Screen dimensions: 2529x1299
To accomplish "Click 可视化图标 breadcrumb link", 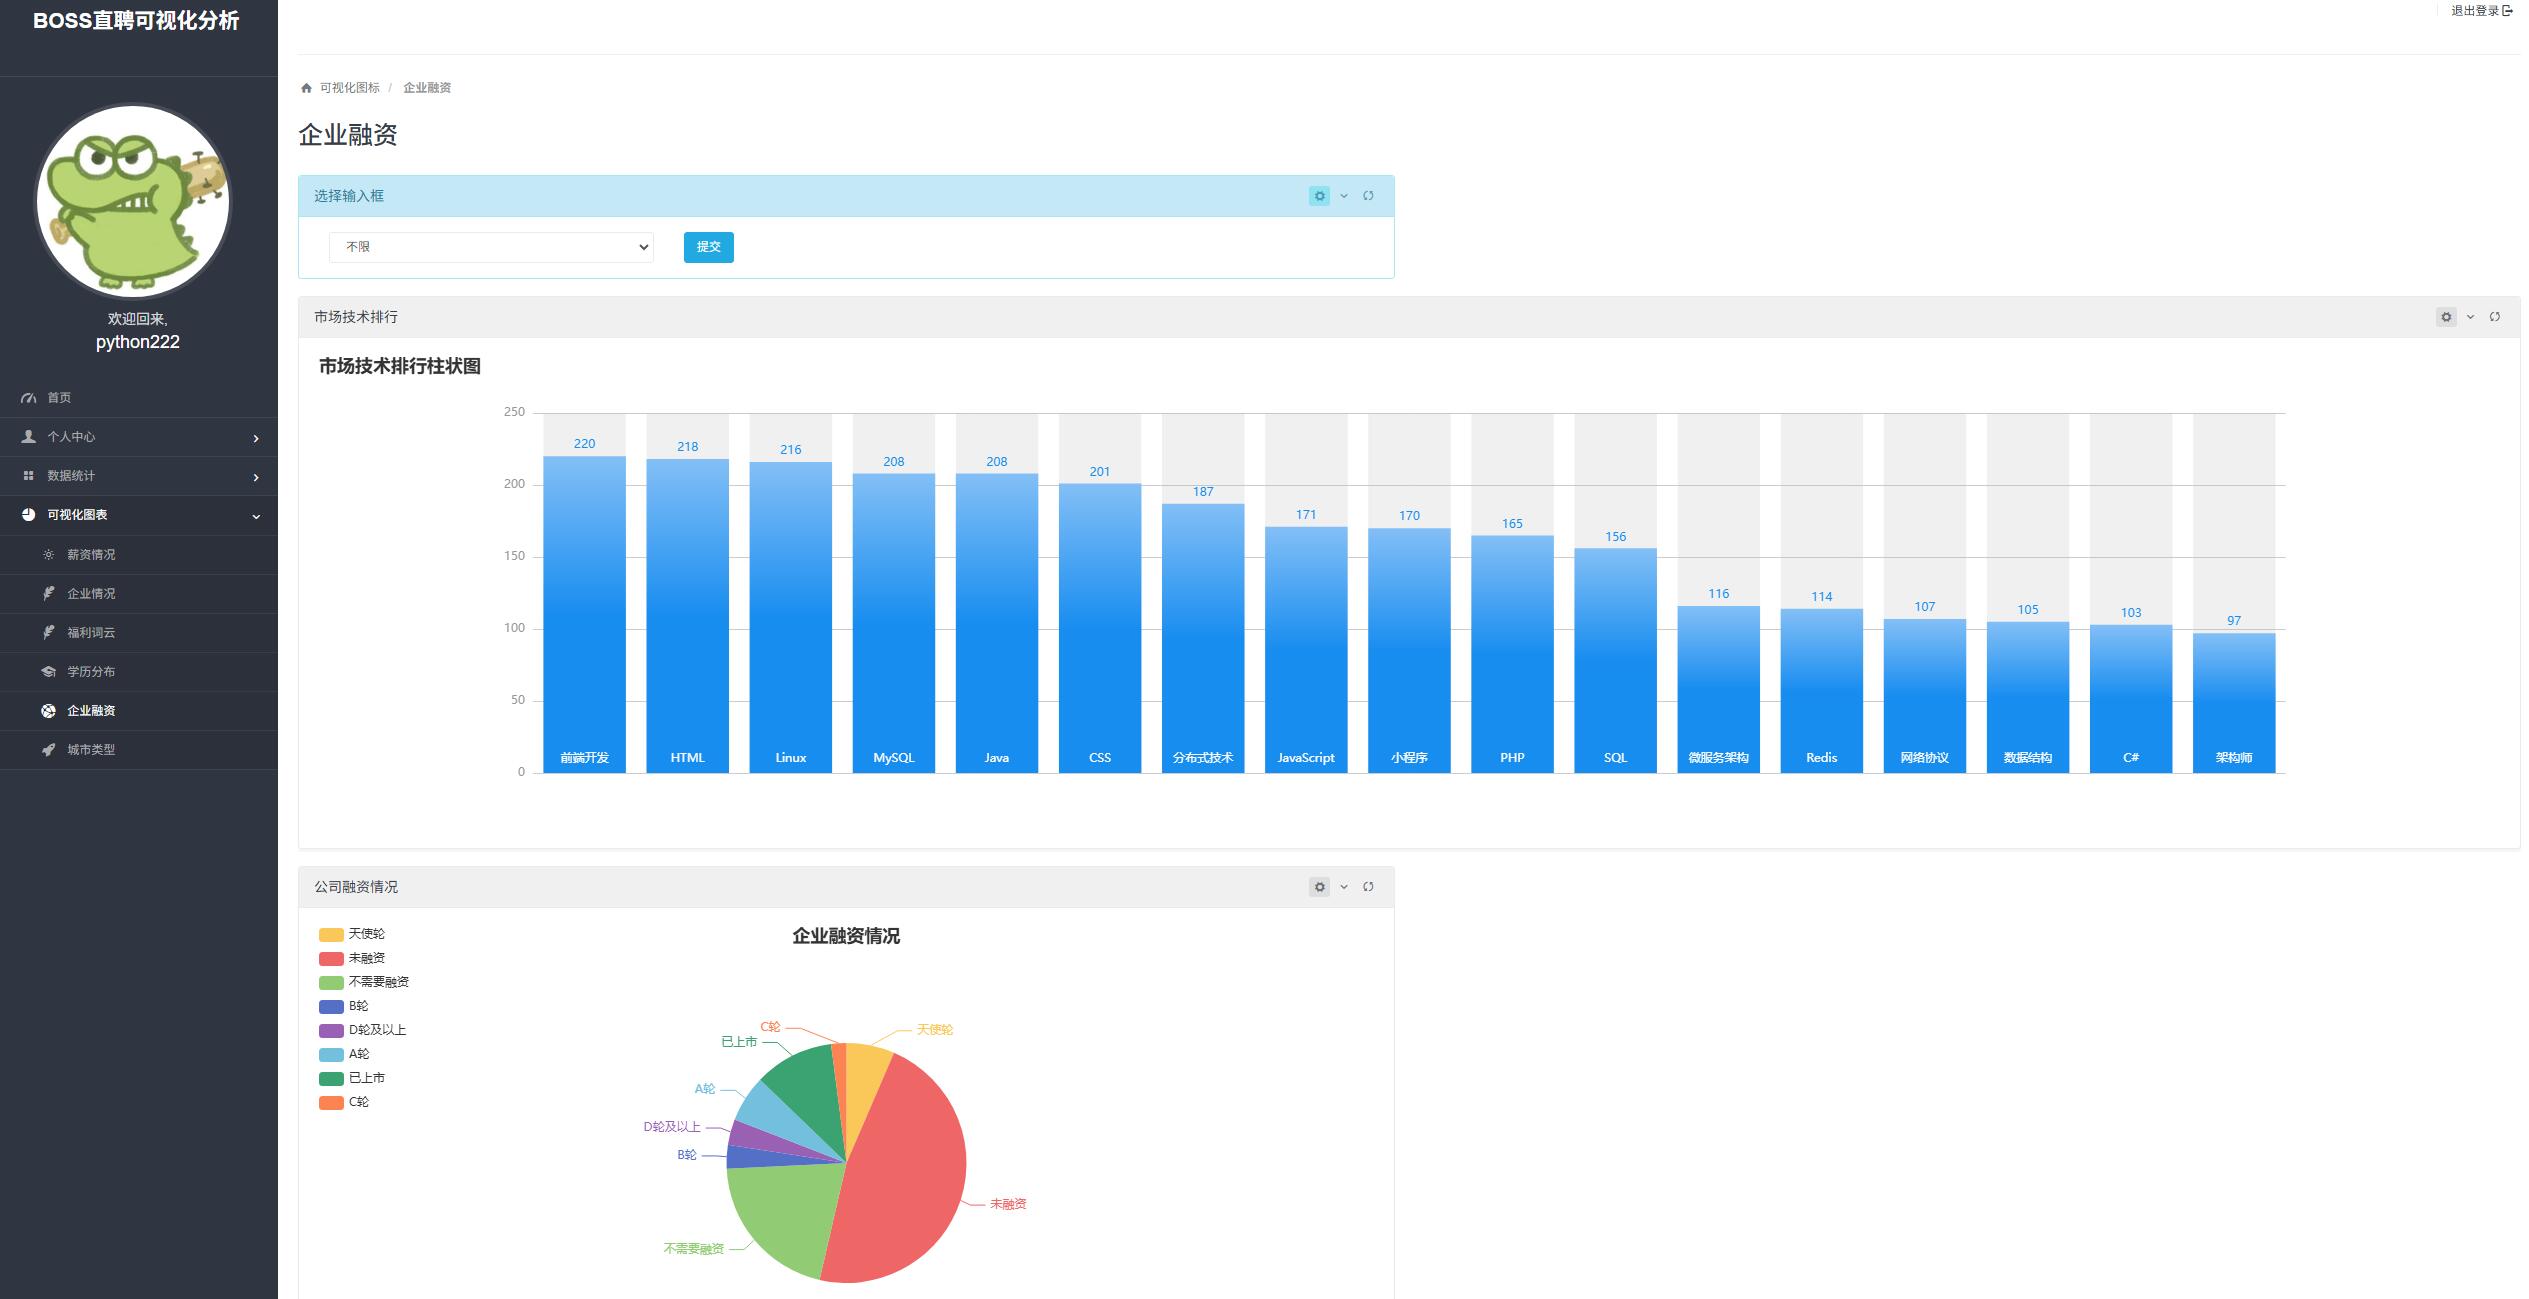I will point(350,88).
